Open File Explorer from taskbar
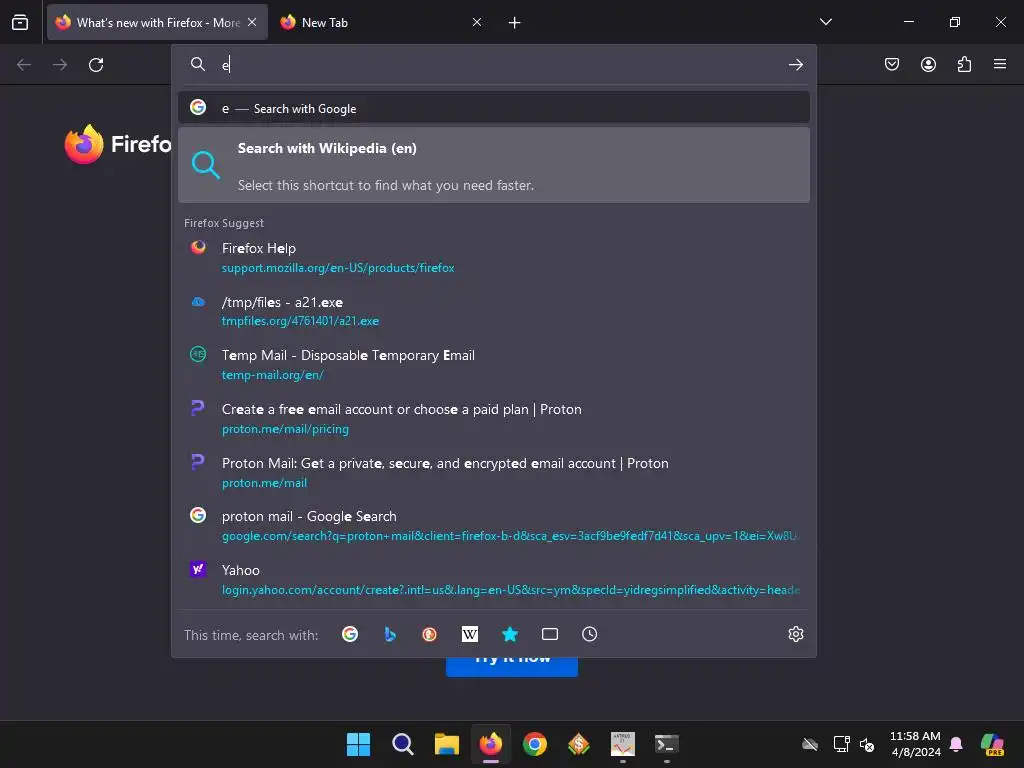This screenshot has width=1024, height=768. [x=447, y=744]
